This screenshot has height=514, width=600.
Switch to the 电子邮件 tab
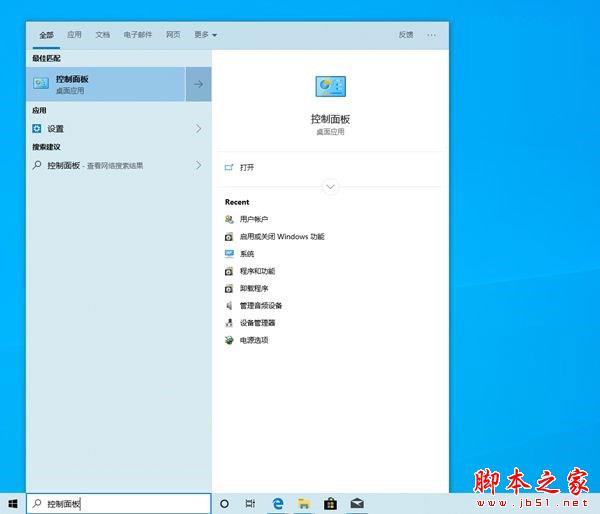click(x=138, y=35)
